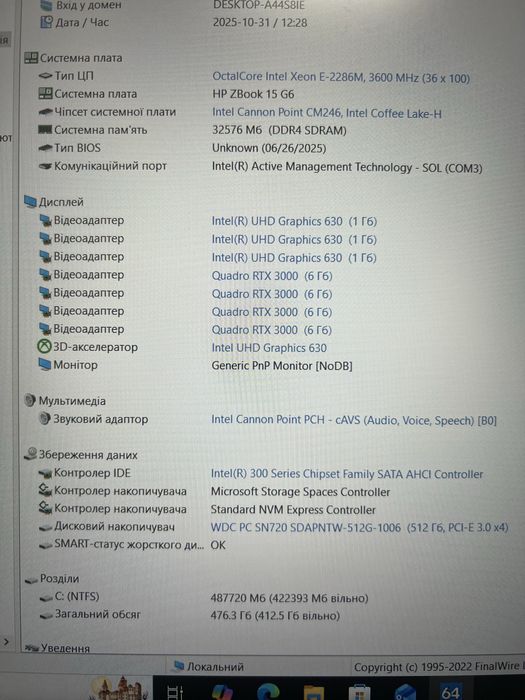Click the icon beside the Системна плата section header
The image size is (525, 700).
[x=31, y=58]
